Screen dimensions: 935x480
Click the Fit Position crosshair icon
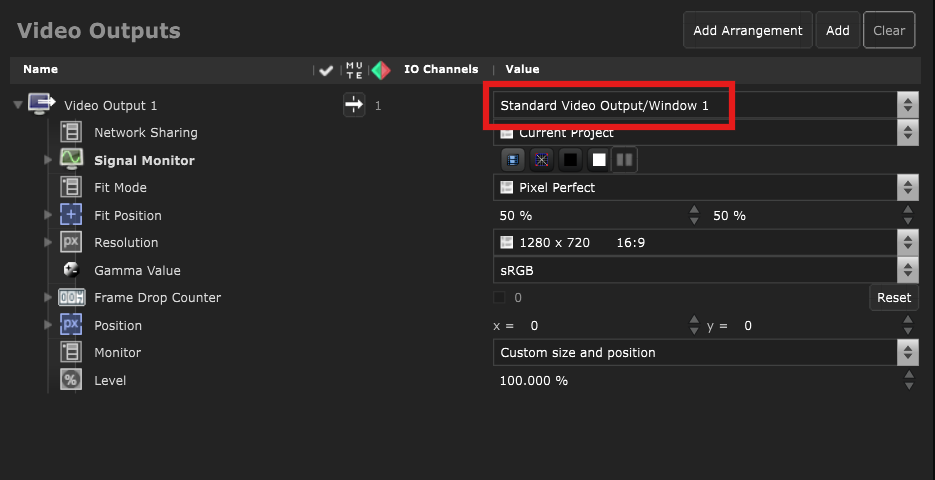pos(71,215)
